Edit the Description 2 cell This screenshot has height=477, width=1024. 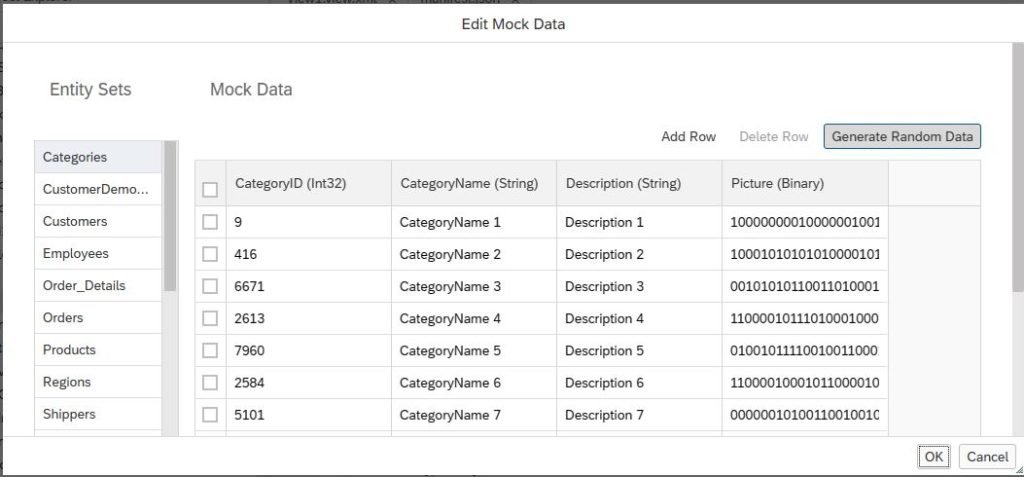pyautogui.click(x=639, y=254)
